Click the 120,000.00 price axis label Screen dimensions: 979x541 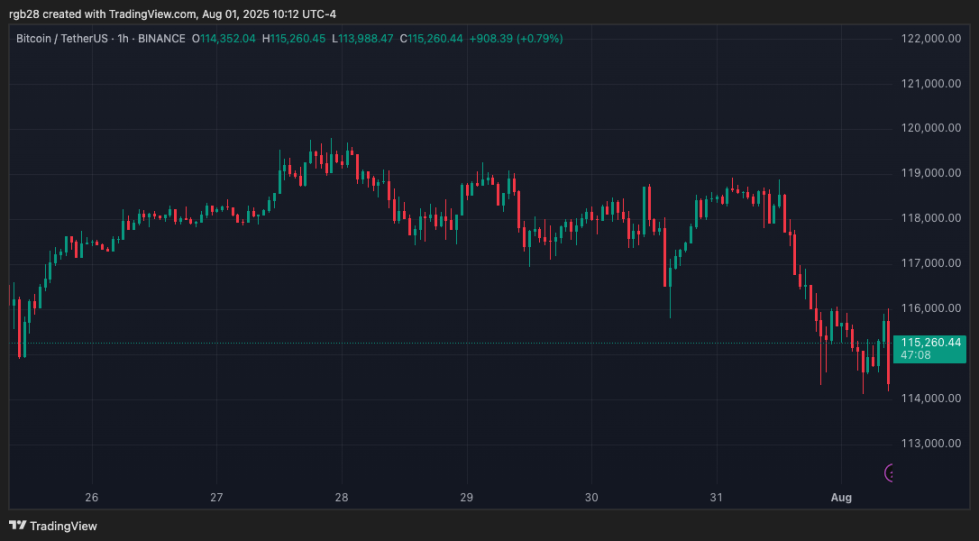pyautogui.click(x=930, y=128)
